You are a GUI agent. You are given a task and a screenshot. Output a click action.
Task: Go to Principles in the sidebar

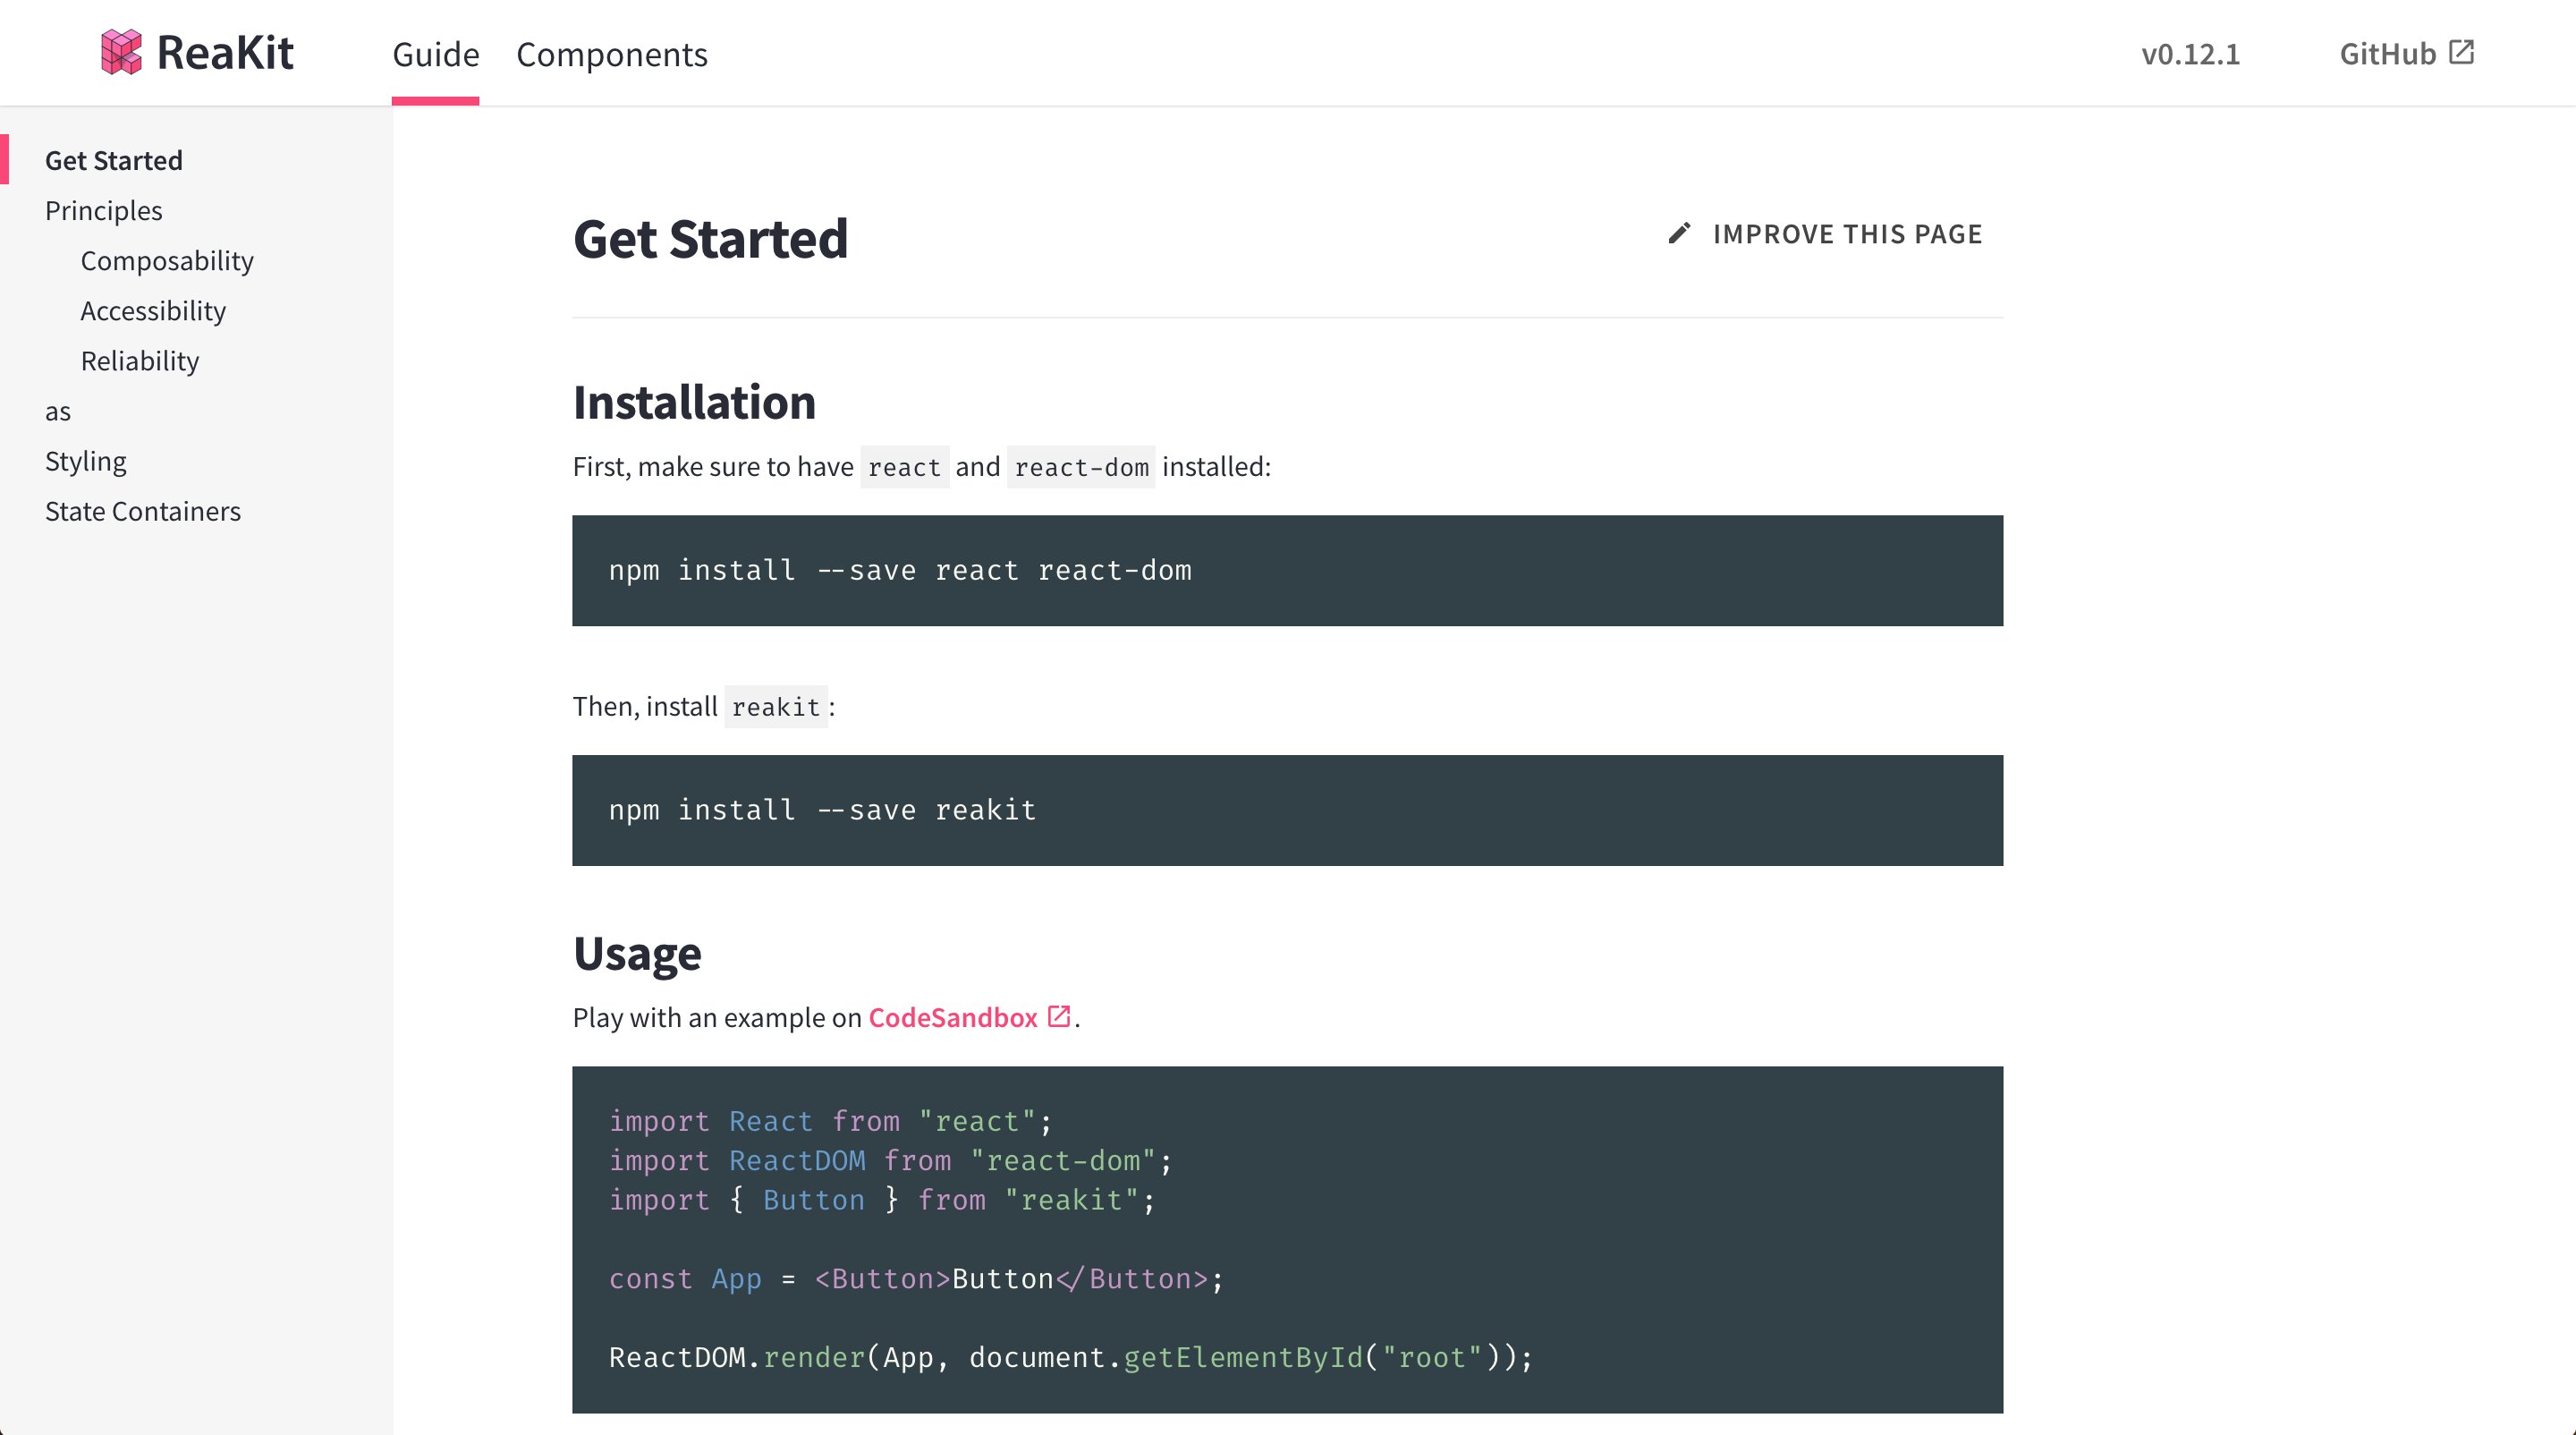coord(104,211)
